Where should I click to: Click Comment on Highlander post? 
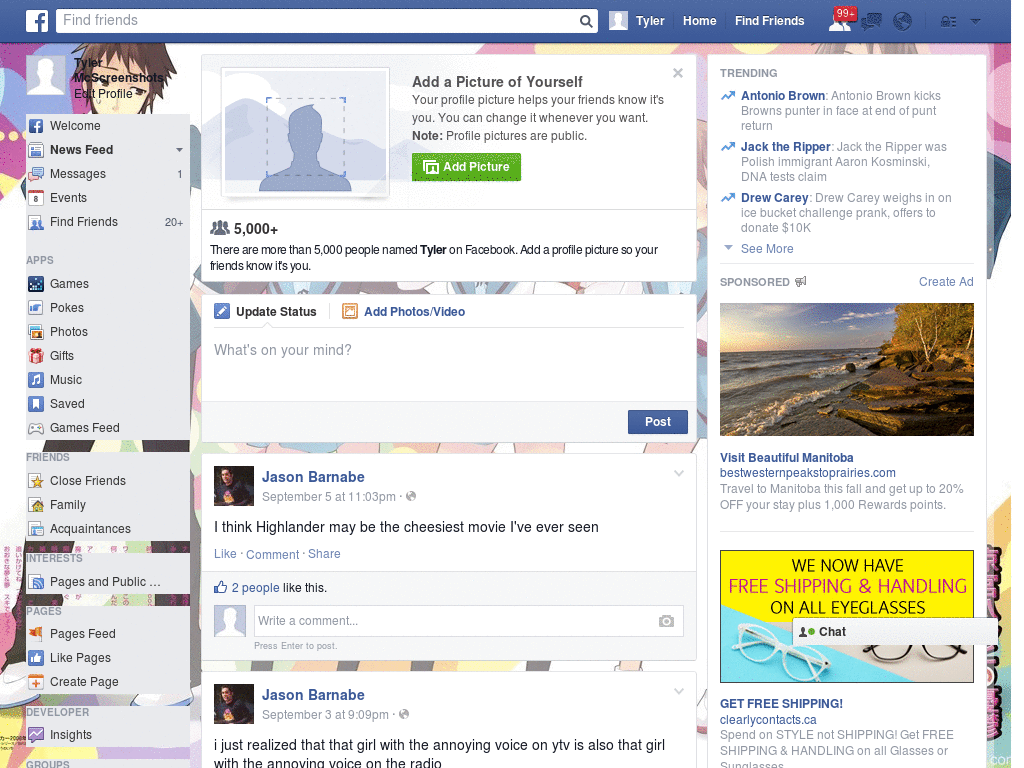coord(272,554)
